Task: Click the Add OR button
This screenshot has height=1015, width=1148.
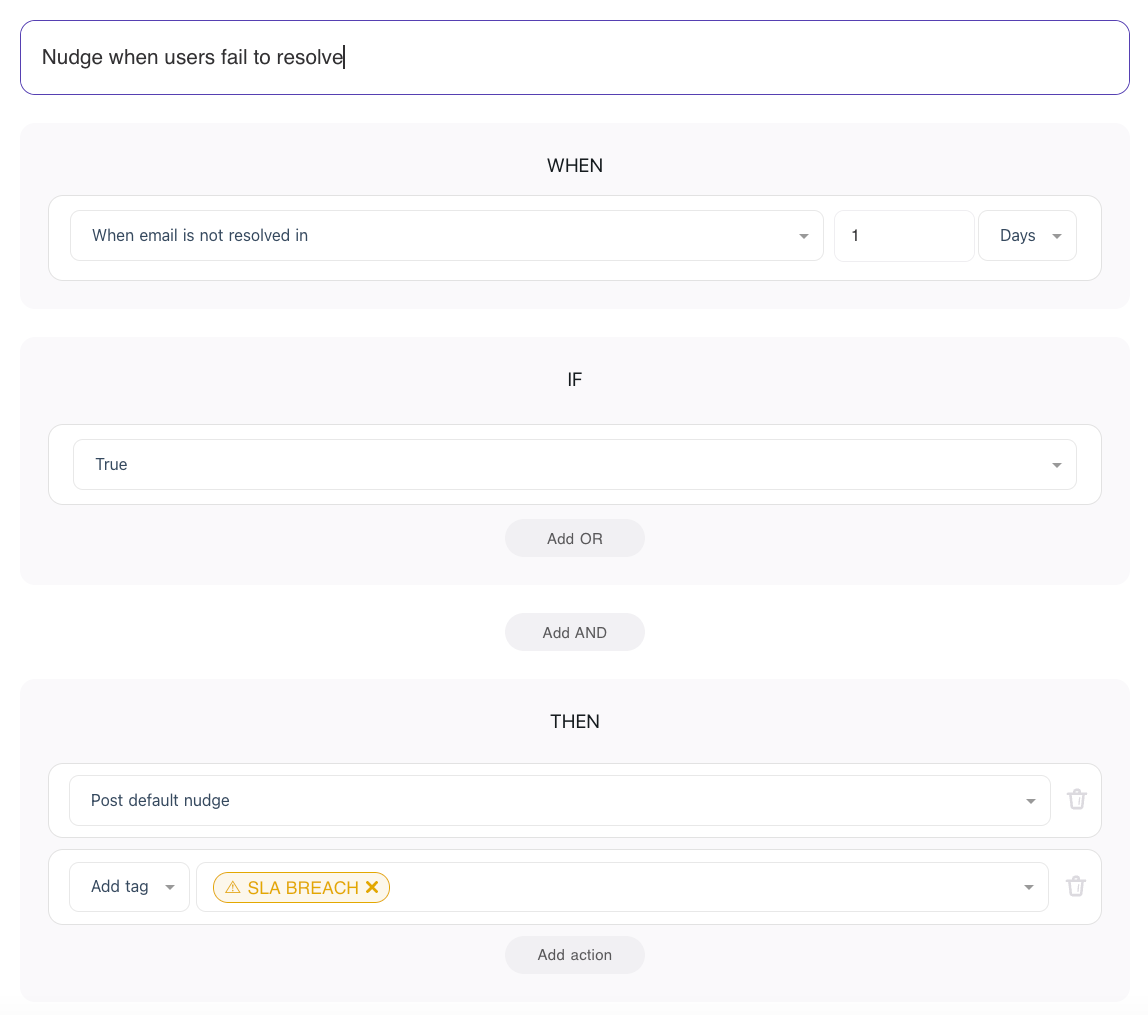Action: [575, 539]
